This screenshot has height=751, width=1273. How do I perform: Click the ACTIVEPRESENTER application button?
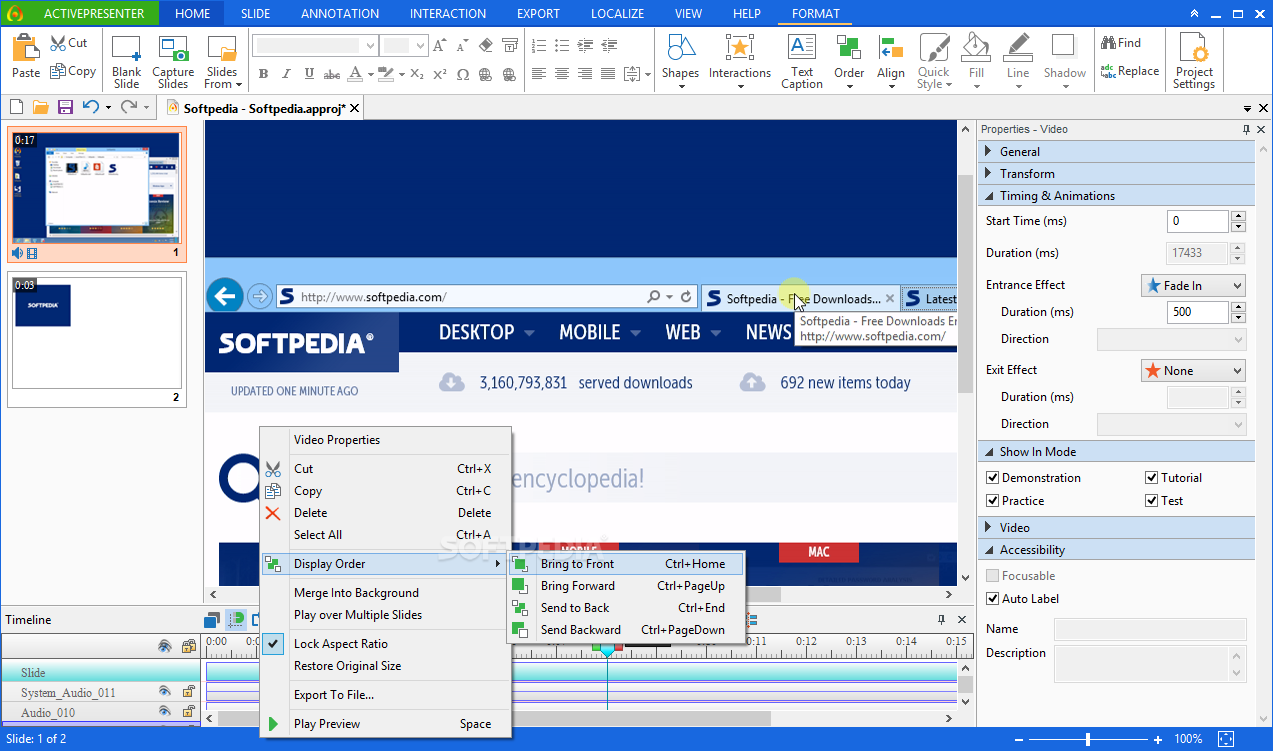point(80,13)
